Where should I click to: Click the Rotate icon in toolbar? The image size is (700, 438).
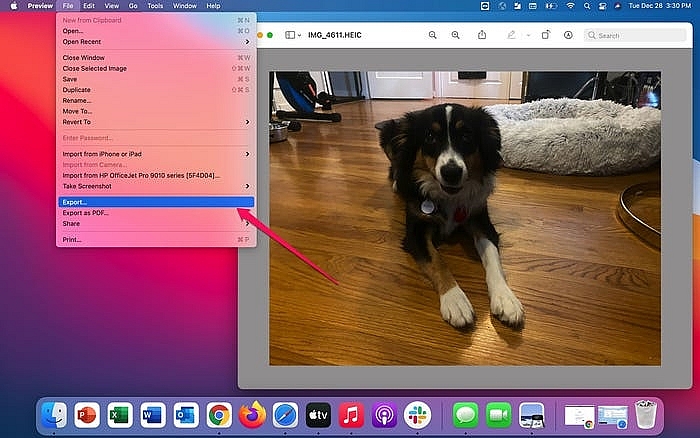pos(546,35)
